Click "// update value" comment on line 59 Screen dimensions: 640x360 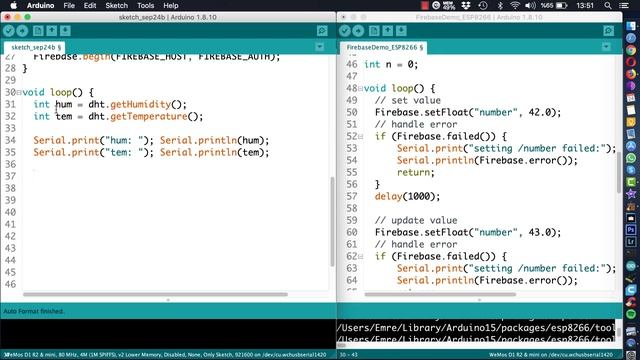[416, 220]
